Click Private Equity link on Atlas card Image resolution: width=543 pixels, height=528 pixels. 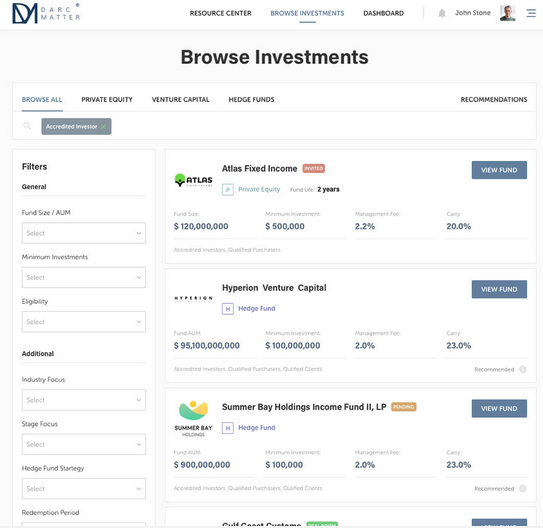[x=259, y=189]
